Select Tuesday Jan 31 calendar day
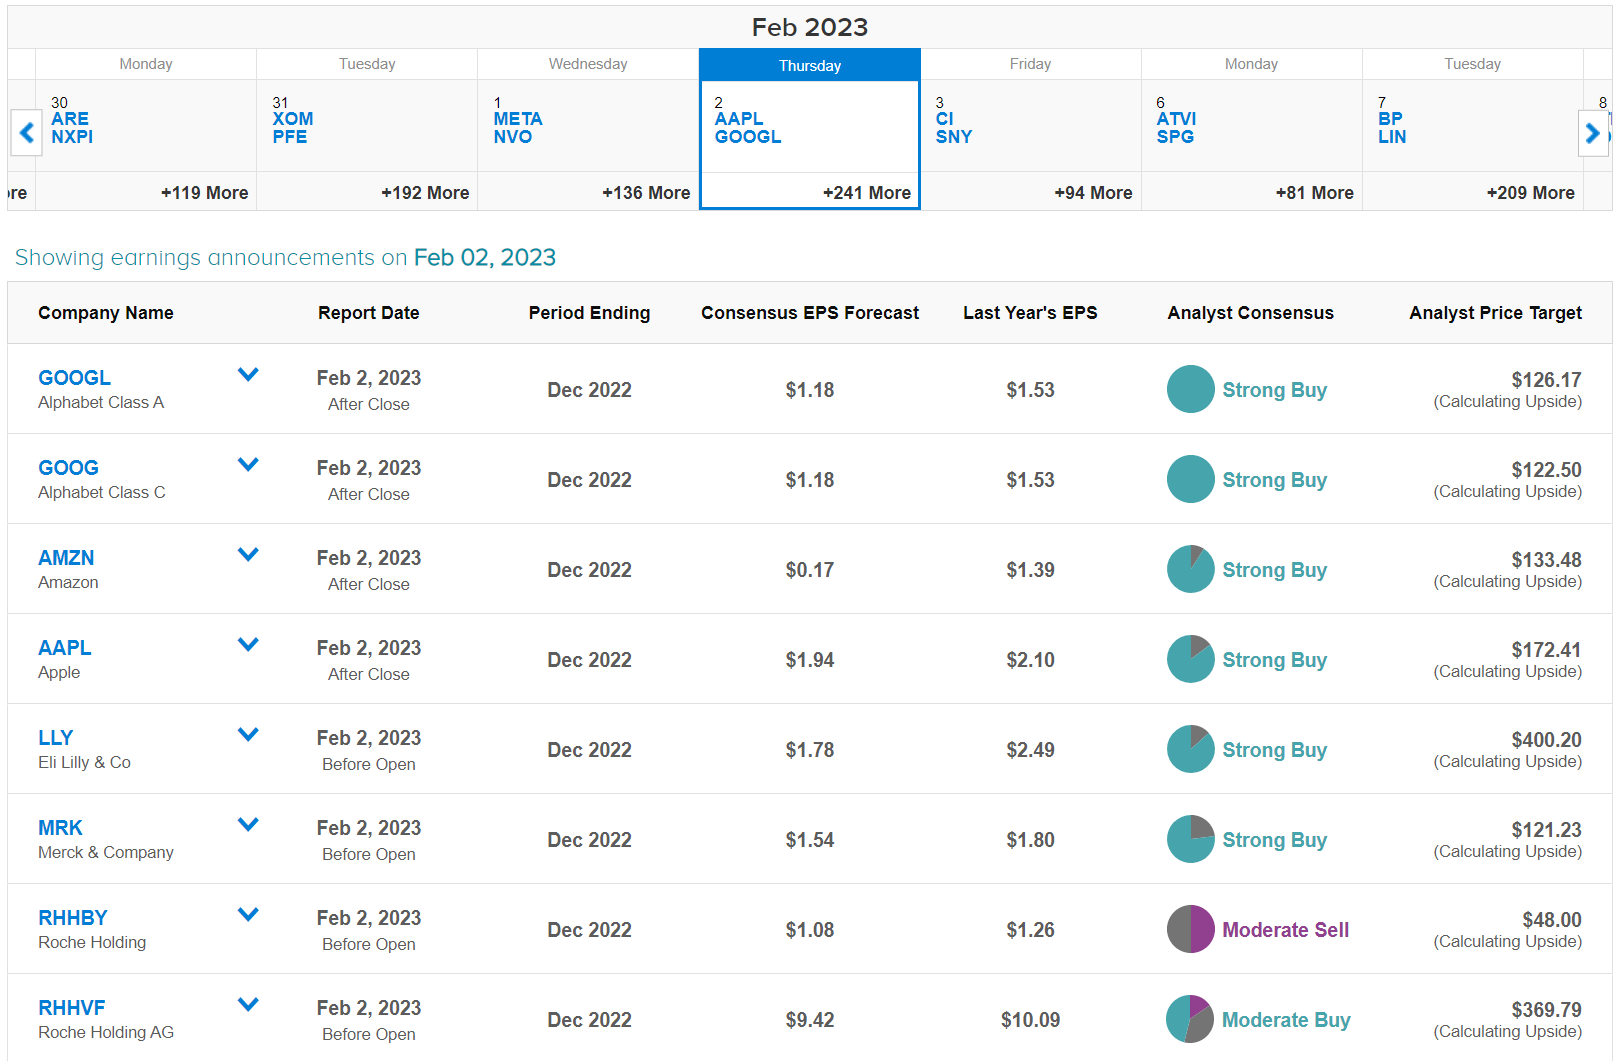The image size is (1620, 1061). [367, 129]
